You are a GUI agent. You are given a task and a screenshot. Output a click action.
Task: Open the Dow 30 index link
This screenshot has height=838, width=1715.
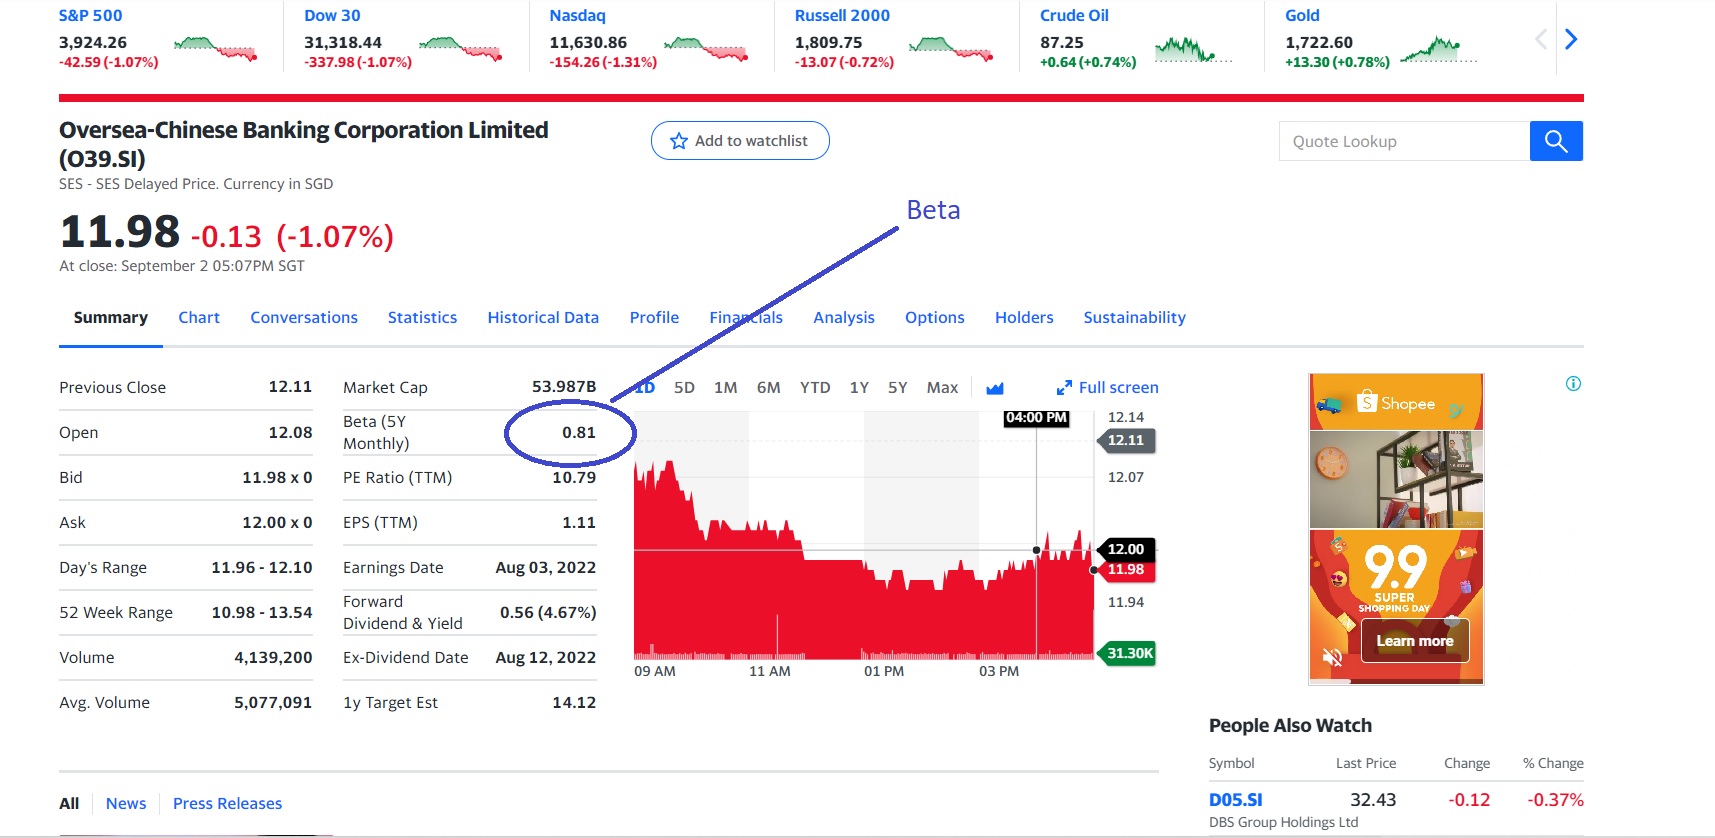click(x=332, y=15)
